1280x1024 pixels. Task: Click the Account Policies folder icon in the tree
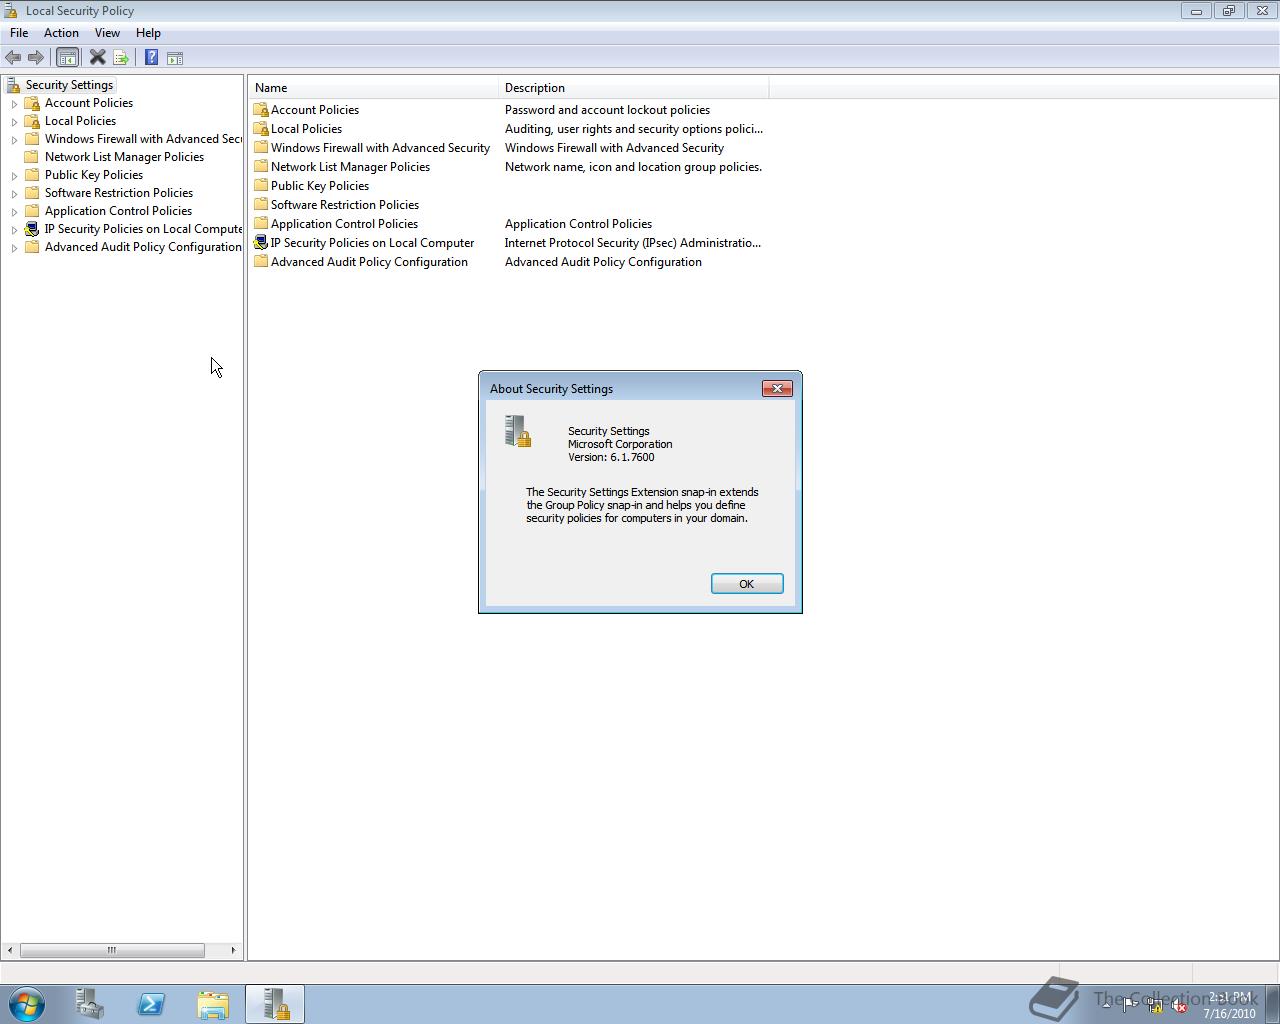coord(32,103)
